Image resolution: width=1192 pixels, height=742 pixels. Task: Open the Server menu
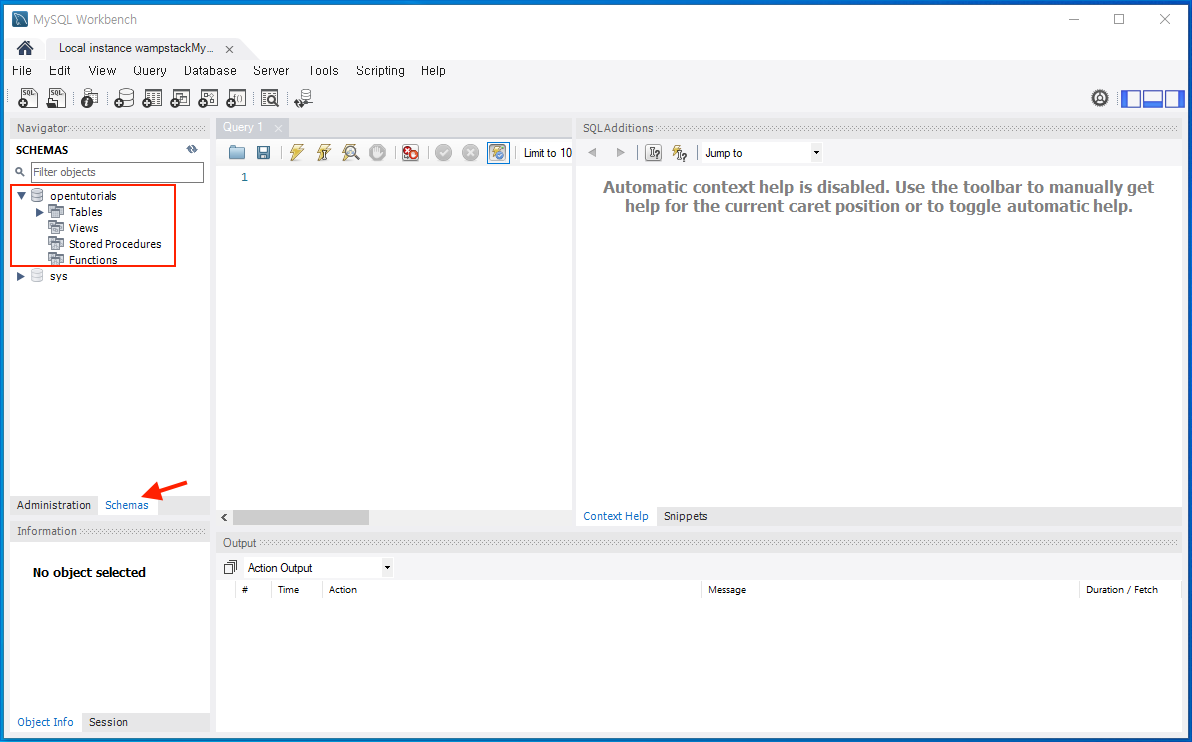click(271, 71)
